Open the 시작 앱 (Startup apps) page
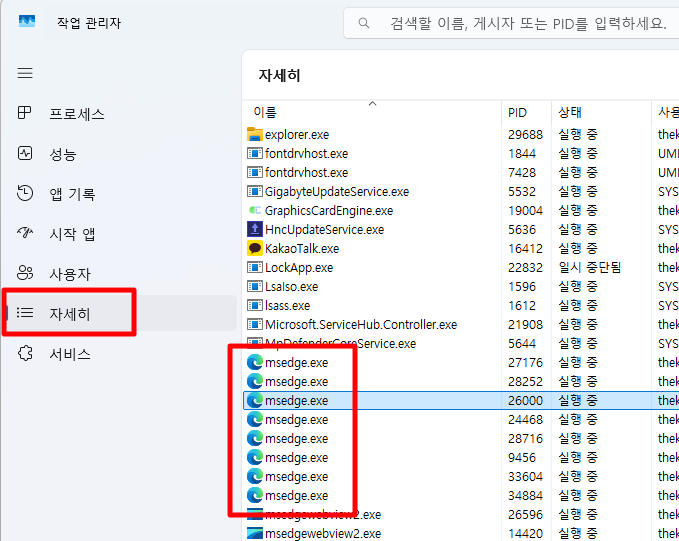Screen dimensions: 679x541 (119, 234)
